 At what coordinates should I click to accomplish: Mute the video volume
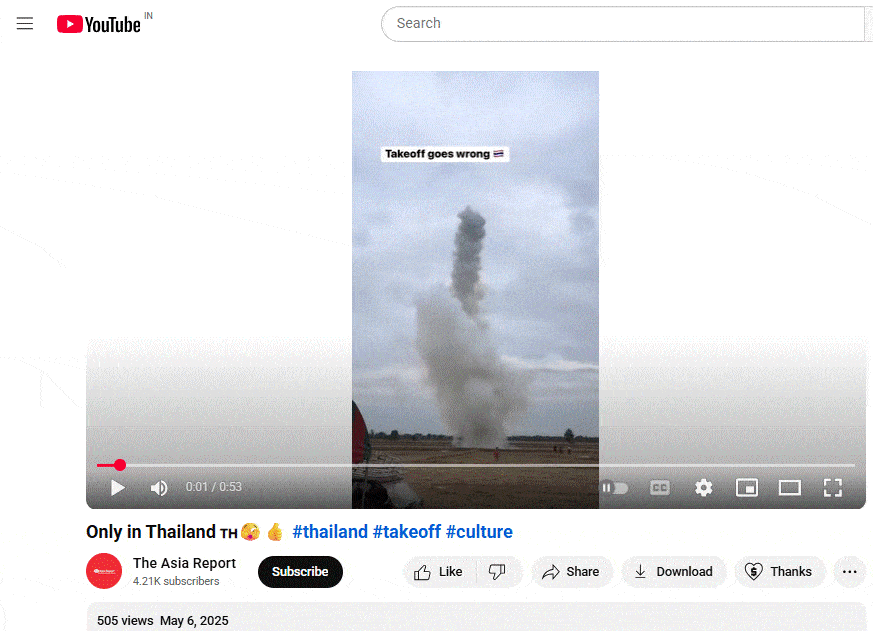tap(159, 488)
